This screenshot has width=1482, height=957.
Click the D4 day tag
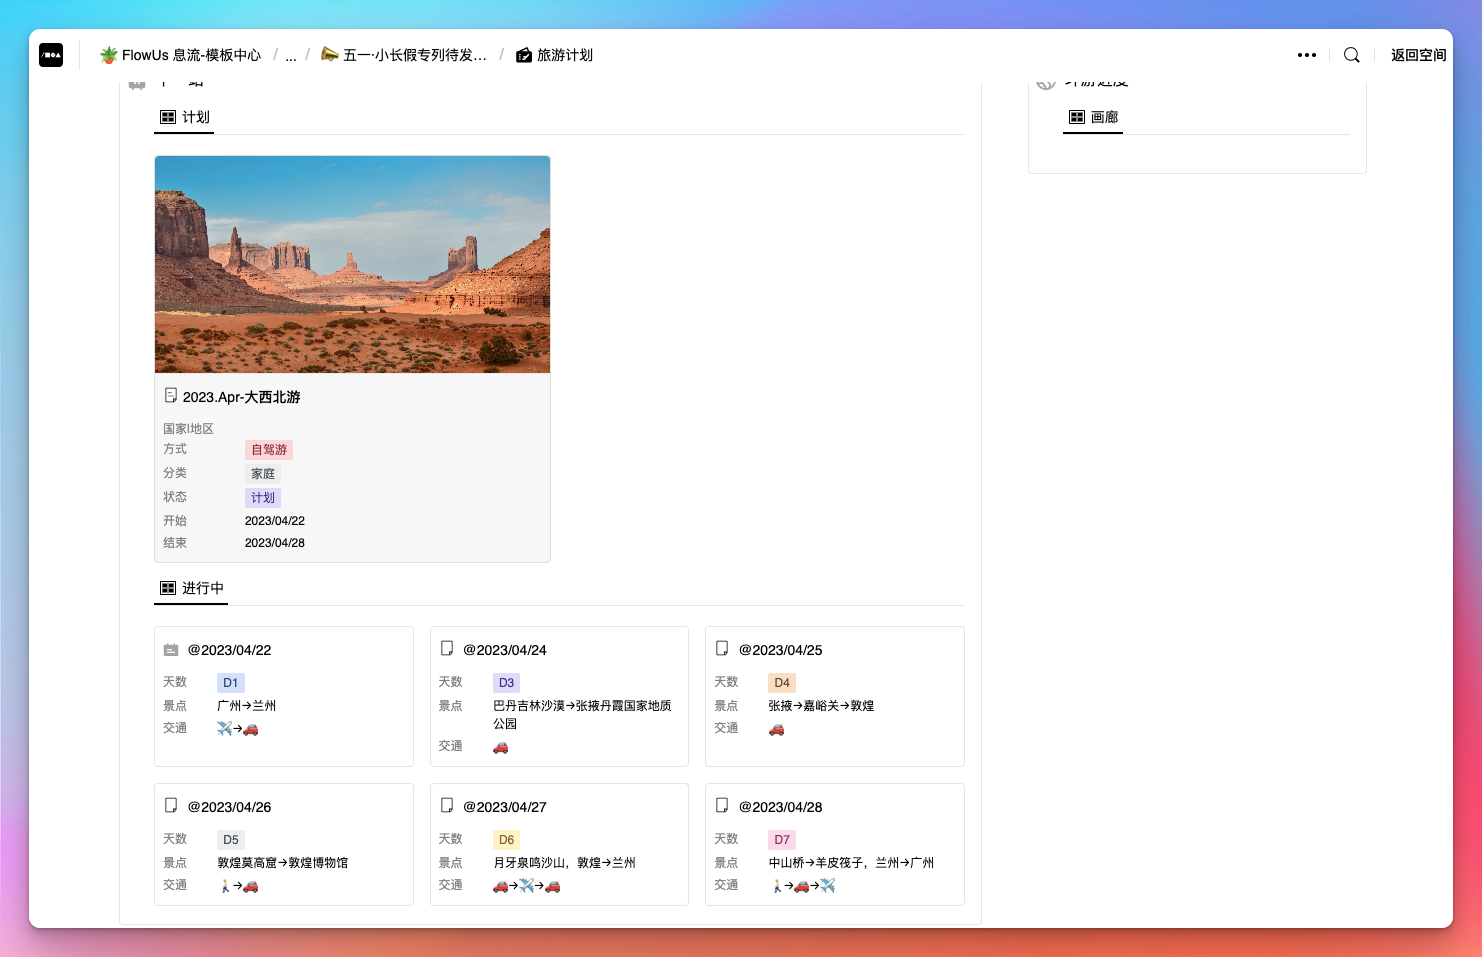tap(782, 683)
